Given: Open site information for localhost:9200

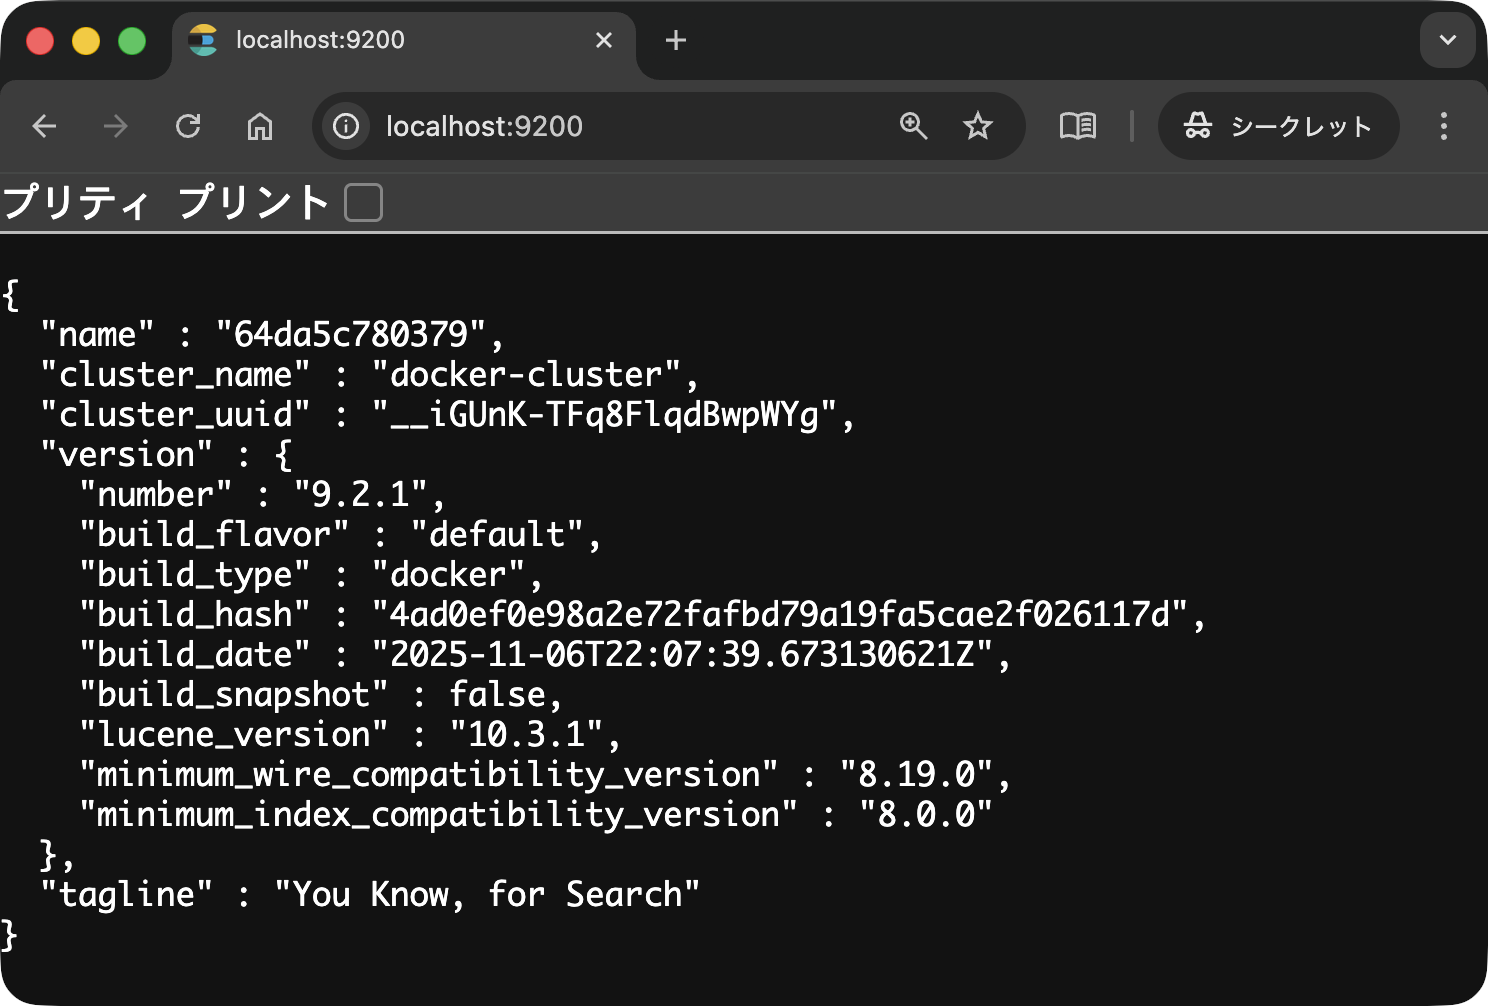Looking at the screenshot, I should pyautogui.click(x=345, y=126).
